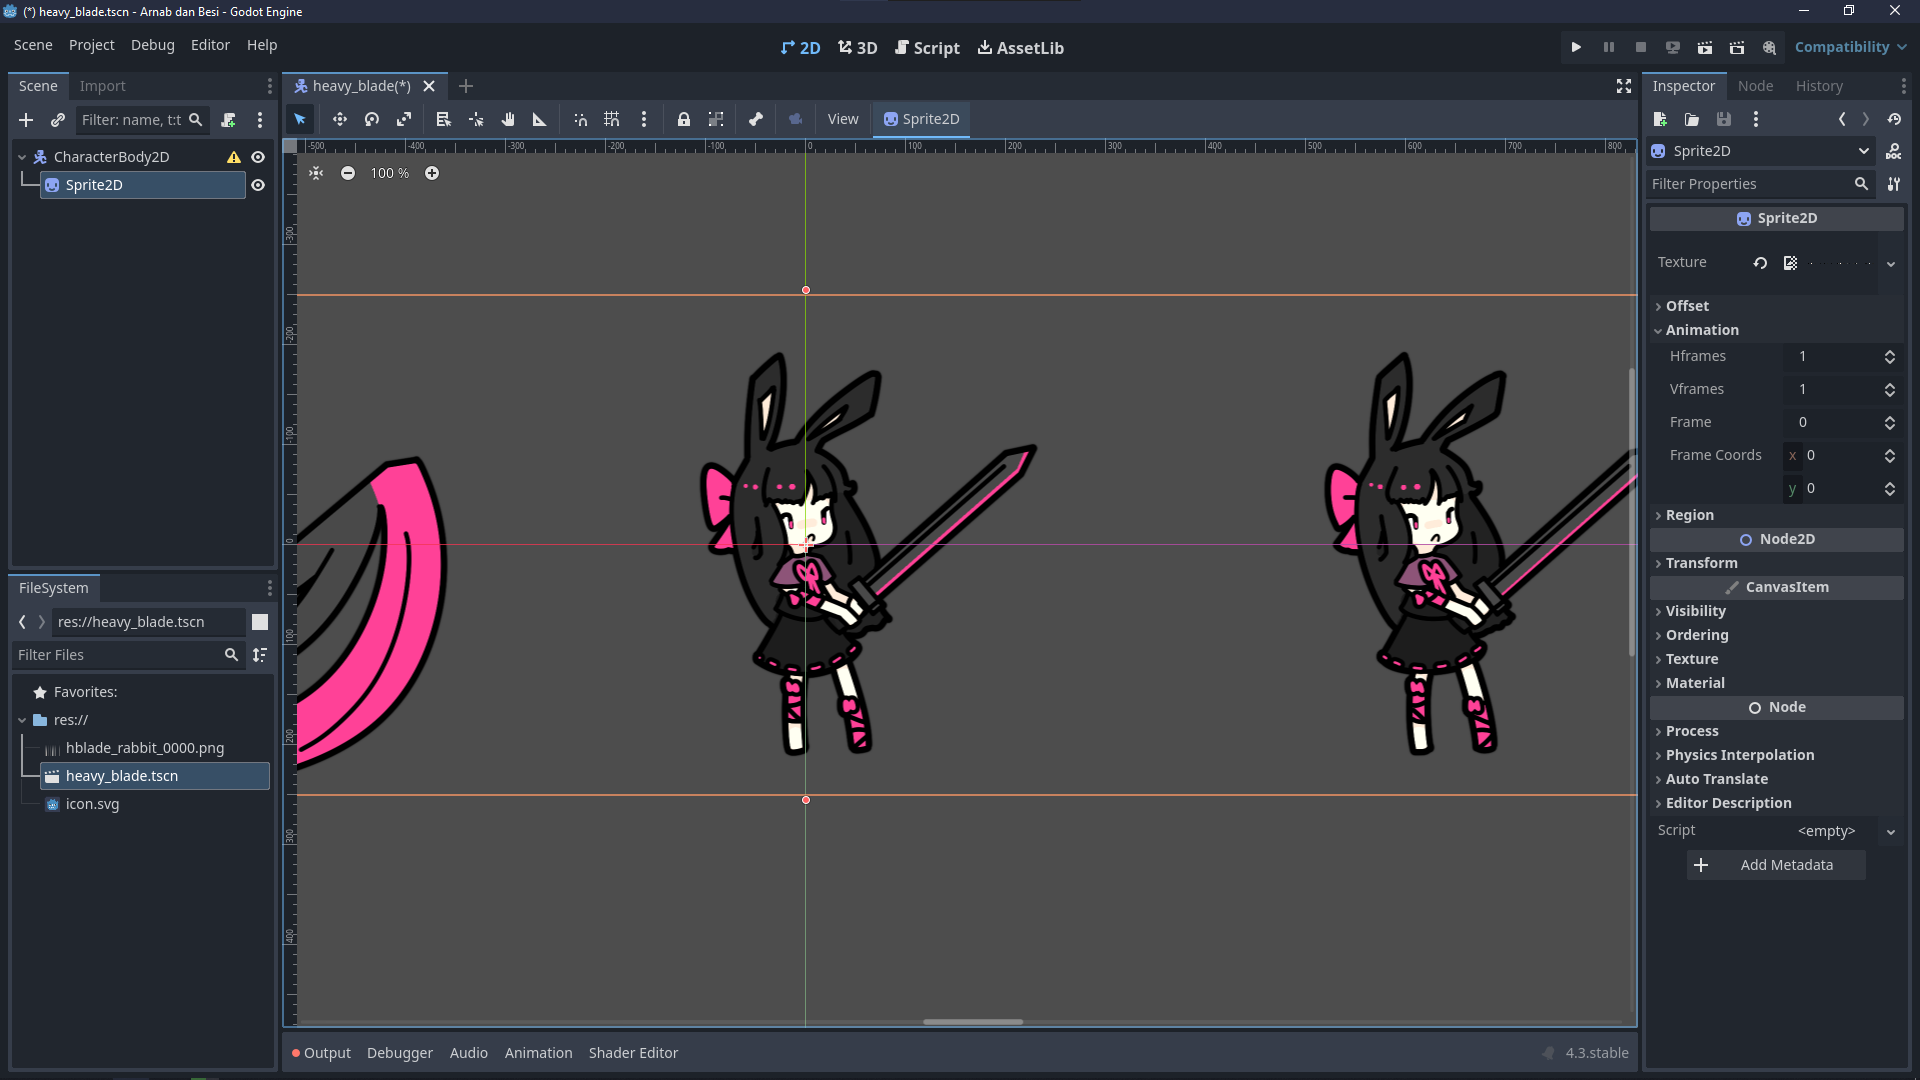Toggle grid snapping
Screen dimensions: 1920x1080
click(612, 119)
